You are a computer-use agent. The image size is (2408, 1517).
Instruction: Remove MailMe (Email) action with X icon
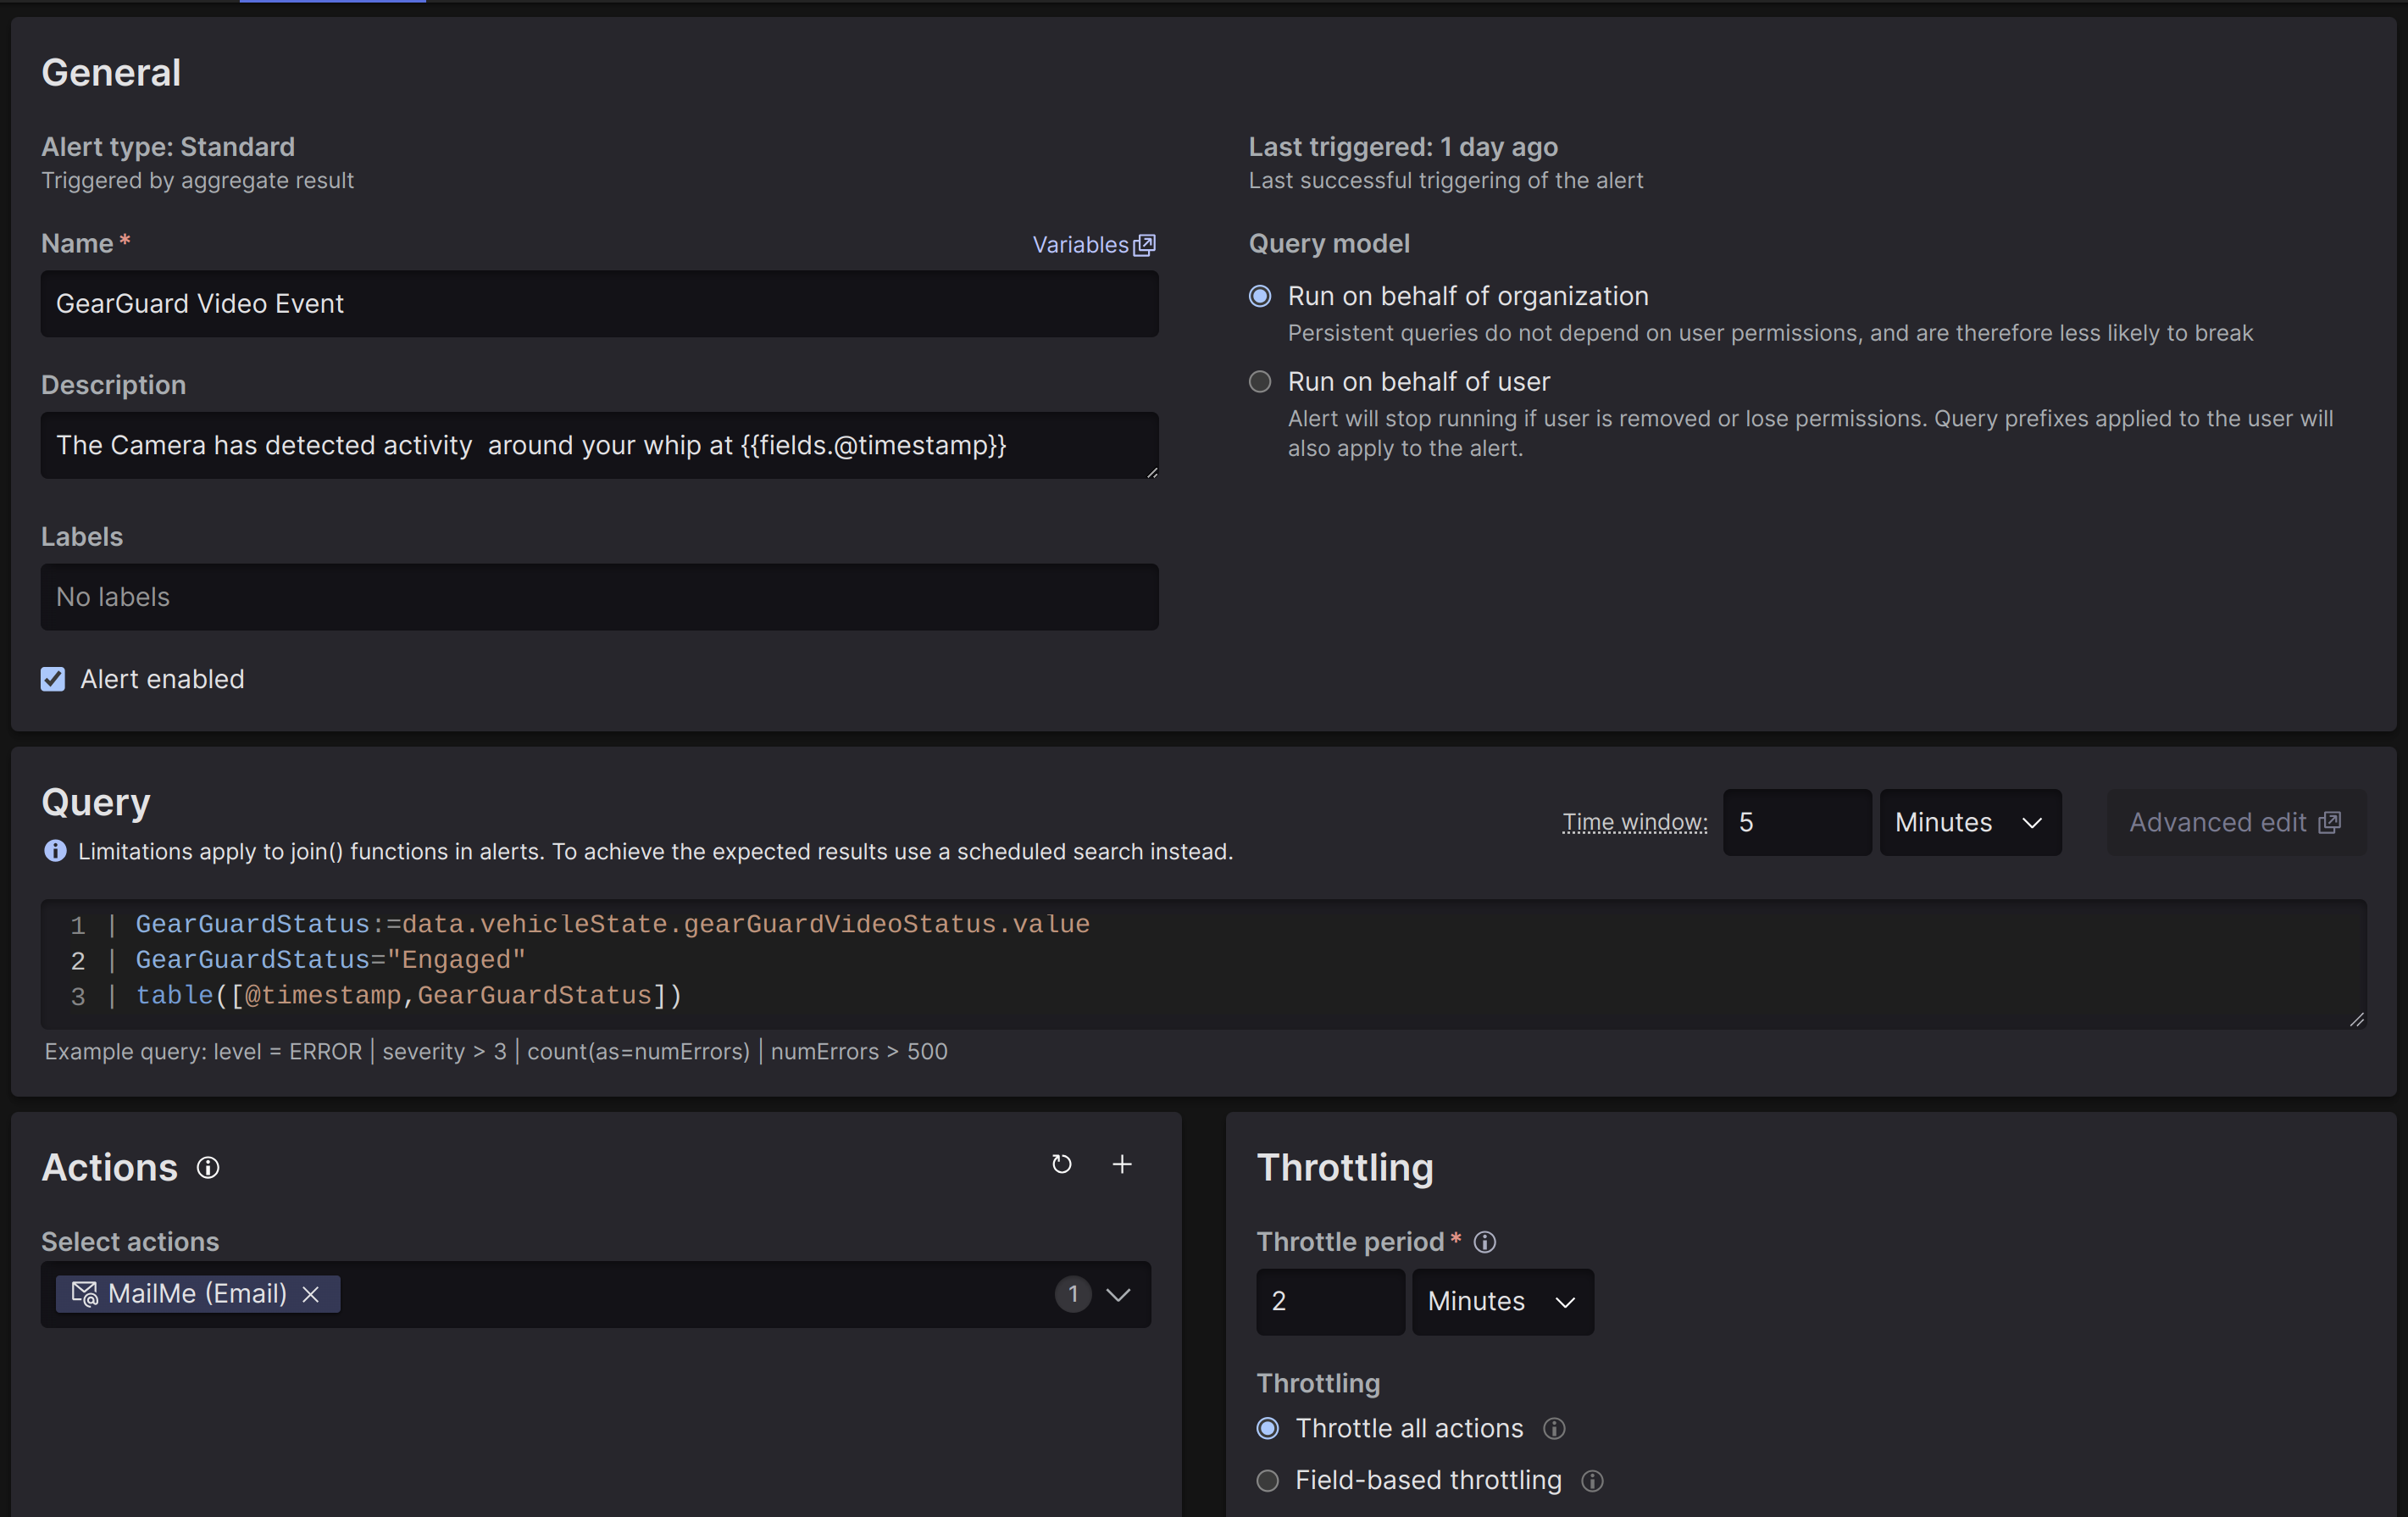point(311,1294)
